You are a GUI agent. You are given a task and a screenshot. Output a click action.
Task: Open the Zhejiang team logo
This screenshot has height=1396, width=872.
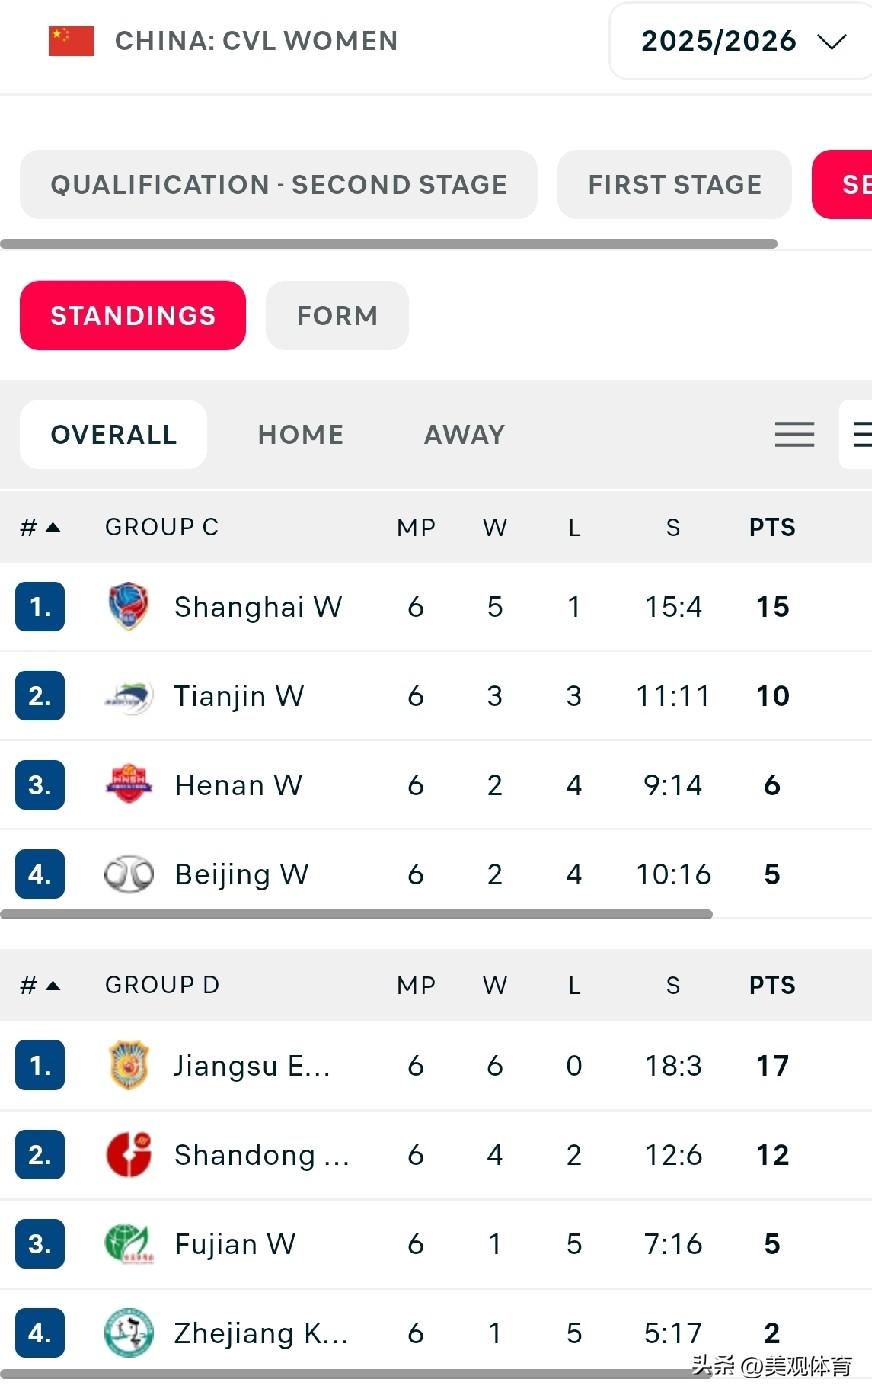pyautogui.click(x=129, y=1333)
